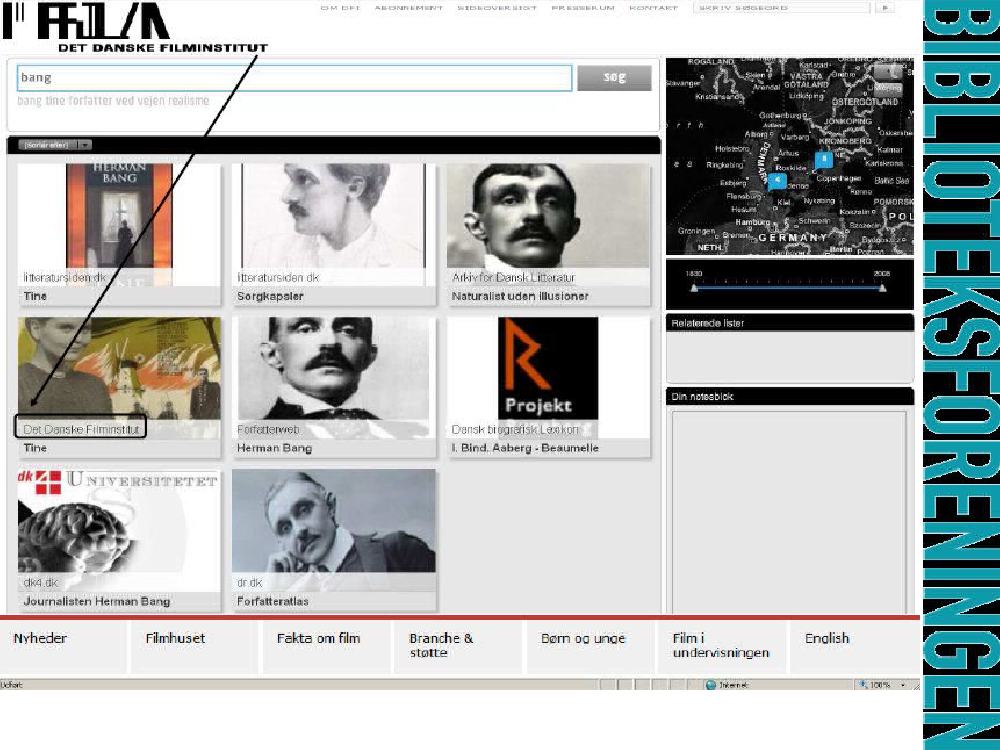Click the main search box containing 'bang'
Screen dimensions: 1000x750
click(x=294, y=78)
